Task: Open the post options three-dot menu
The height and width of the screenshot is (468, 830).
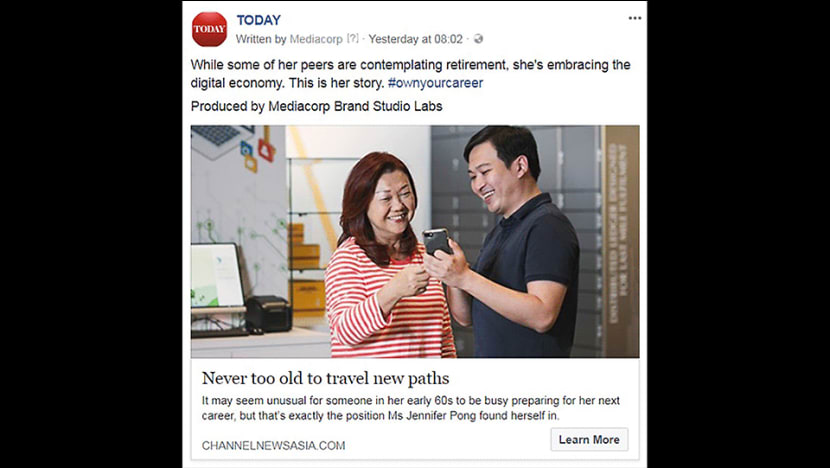Action: tap(635, 18)
